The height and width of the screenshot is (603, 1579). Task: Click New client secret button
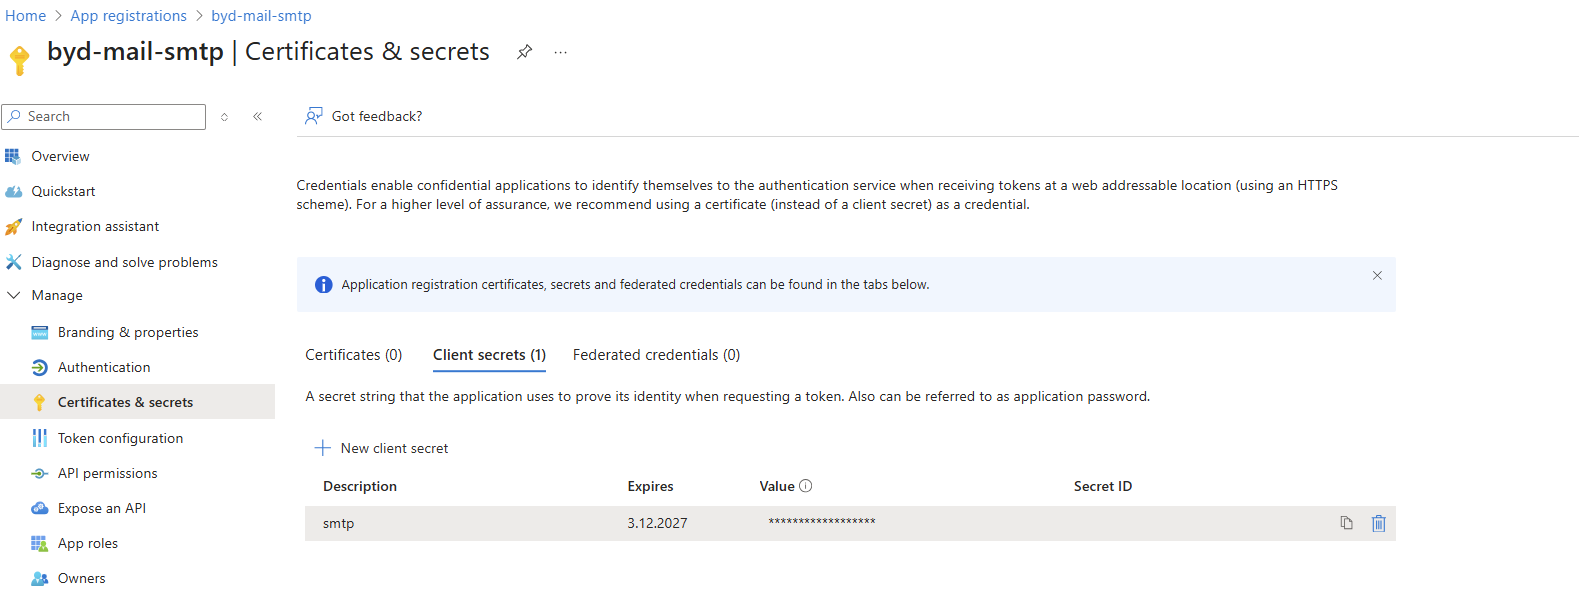pyautogui.click(x=381, y=448)
